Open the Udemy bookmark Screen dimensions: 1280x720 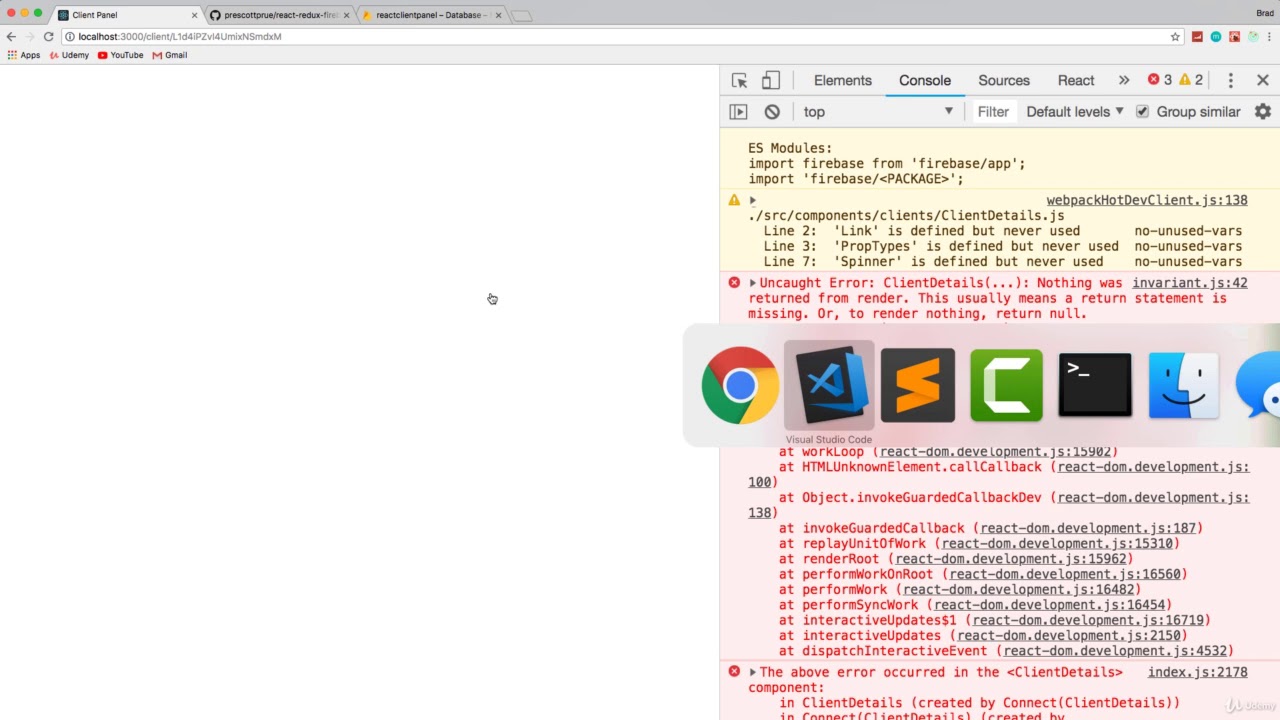pyautogui.click(x=68, y=55)
